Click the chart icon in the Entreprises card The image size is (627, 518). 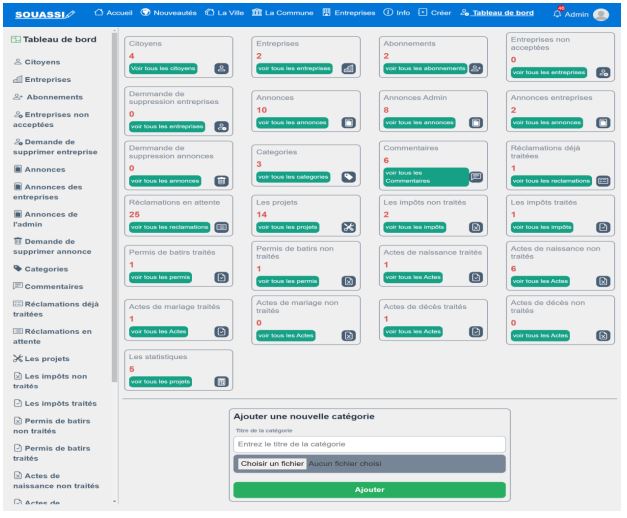[348, 68]
